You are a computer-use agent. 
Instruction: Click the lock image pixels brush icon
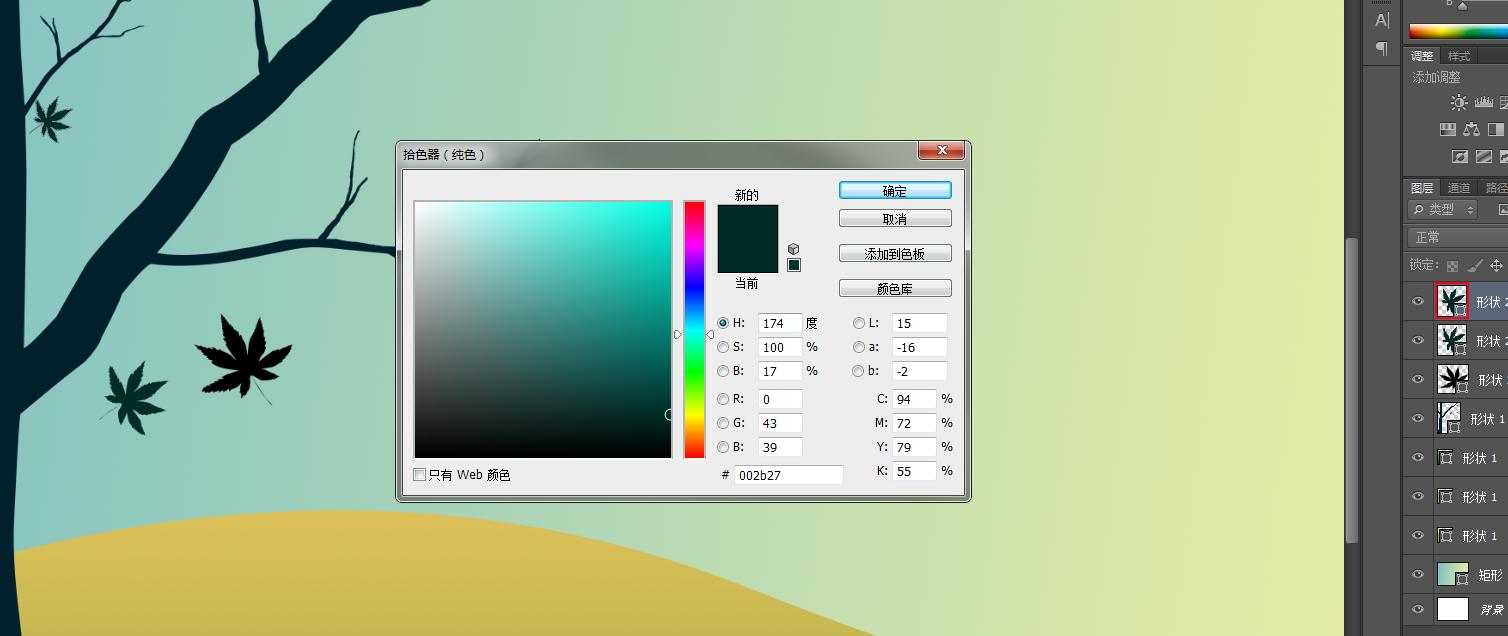coord(1474,266)
